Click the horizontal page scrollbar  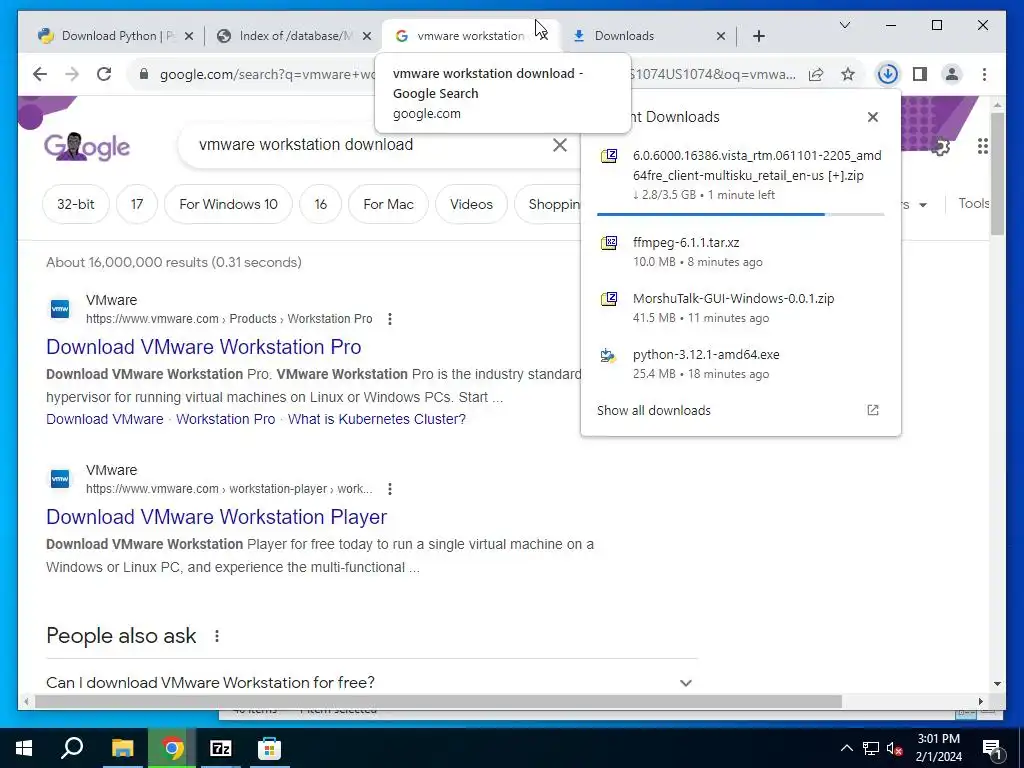[x=438, y=701]
